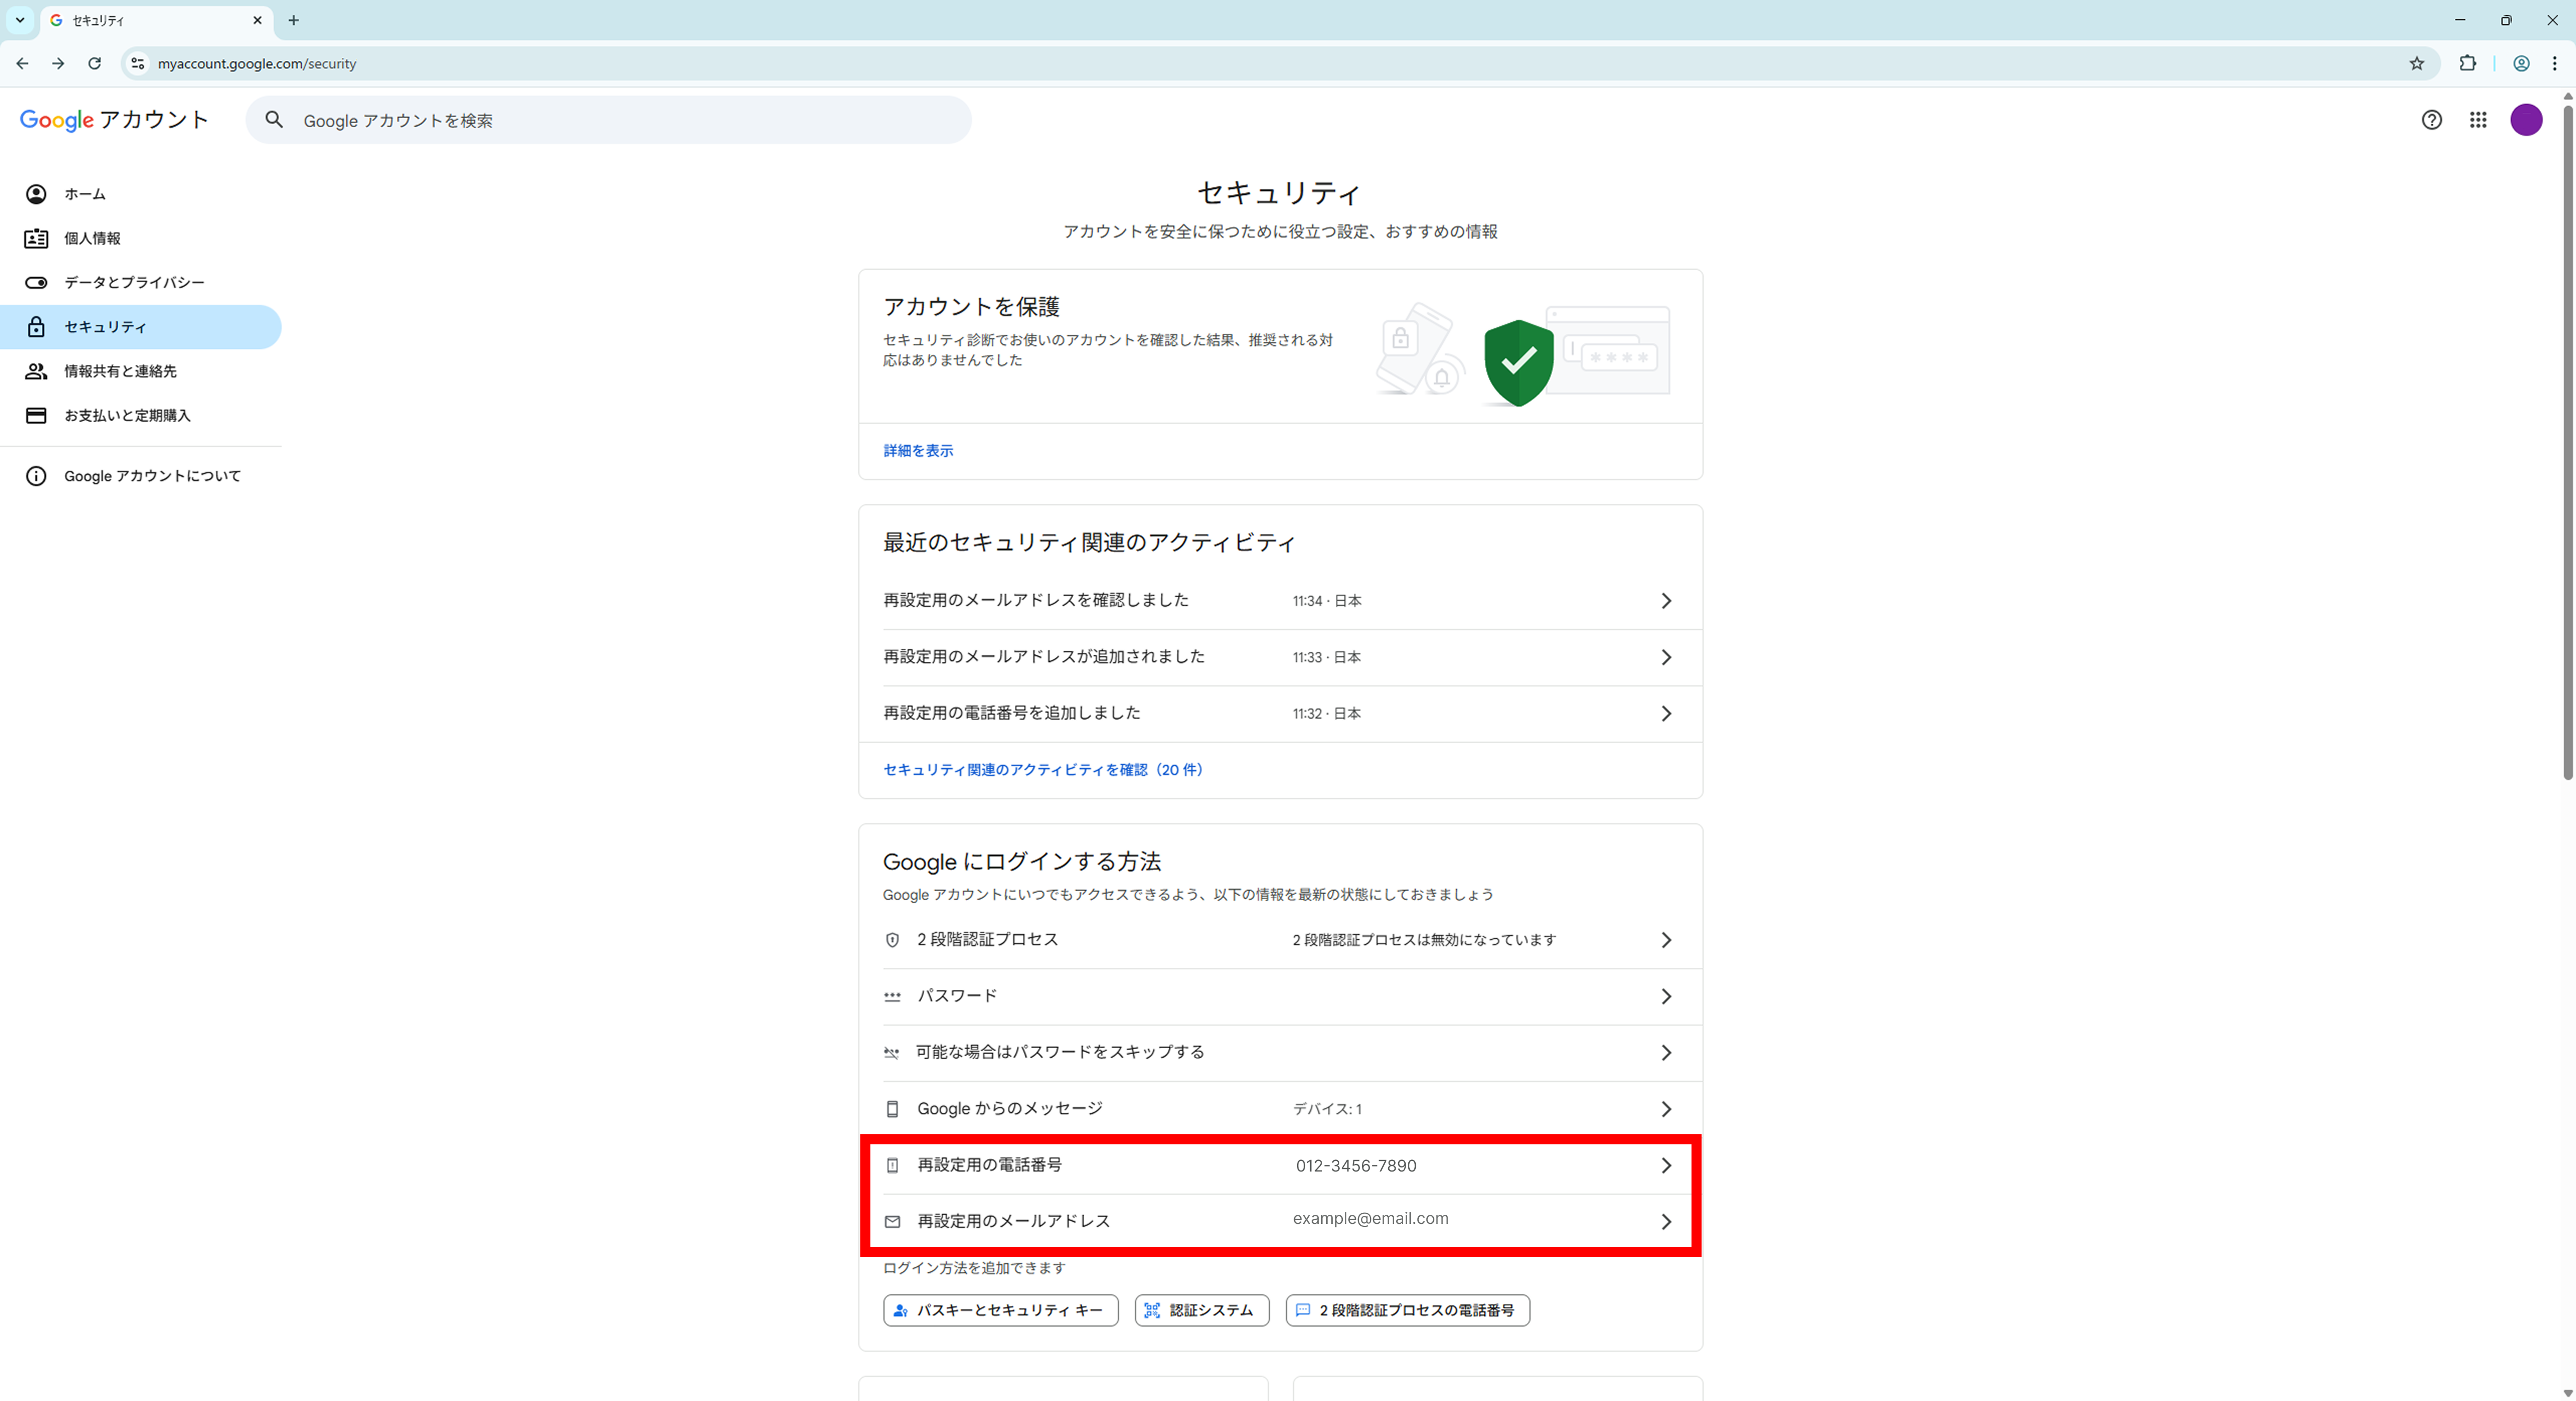Screen dimensions: 2576x1401
Task: Open the Google apps grid
Action: [x=2477, y=120]
